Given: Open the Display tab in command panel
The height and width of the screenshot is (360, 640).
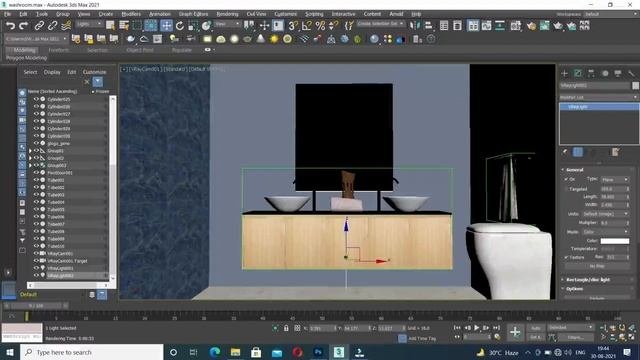Looking at the screenshot, I should (618, 73).
